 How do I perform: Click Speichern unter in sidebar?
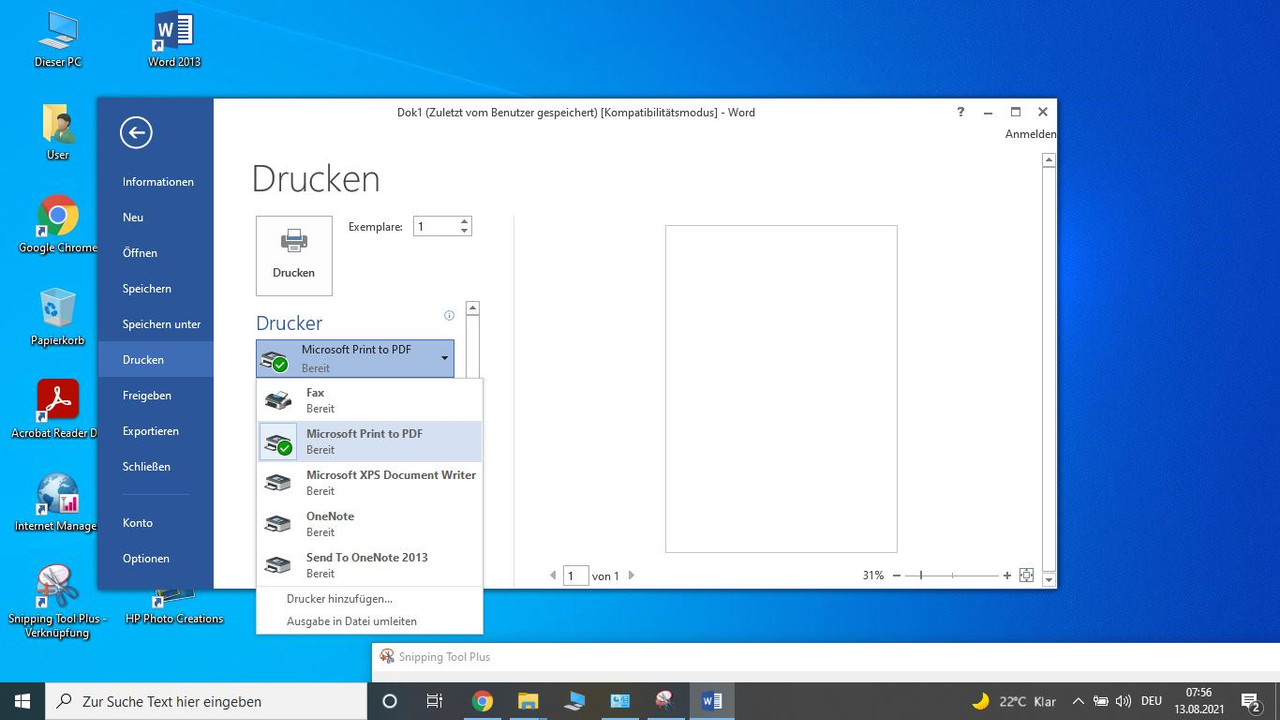(x=155, y=324)
